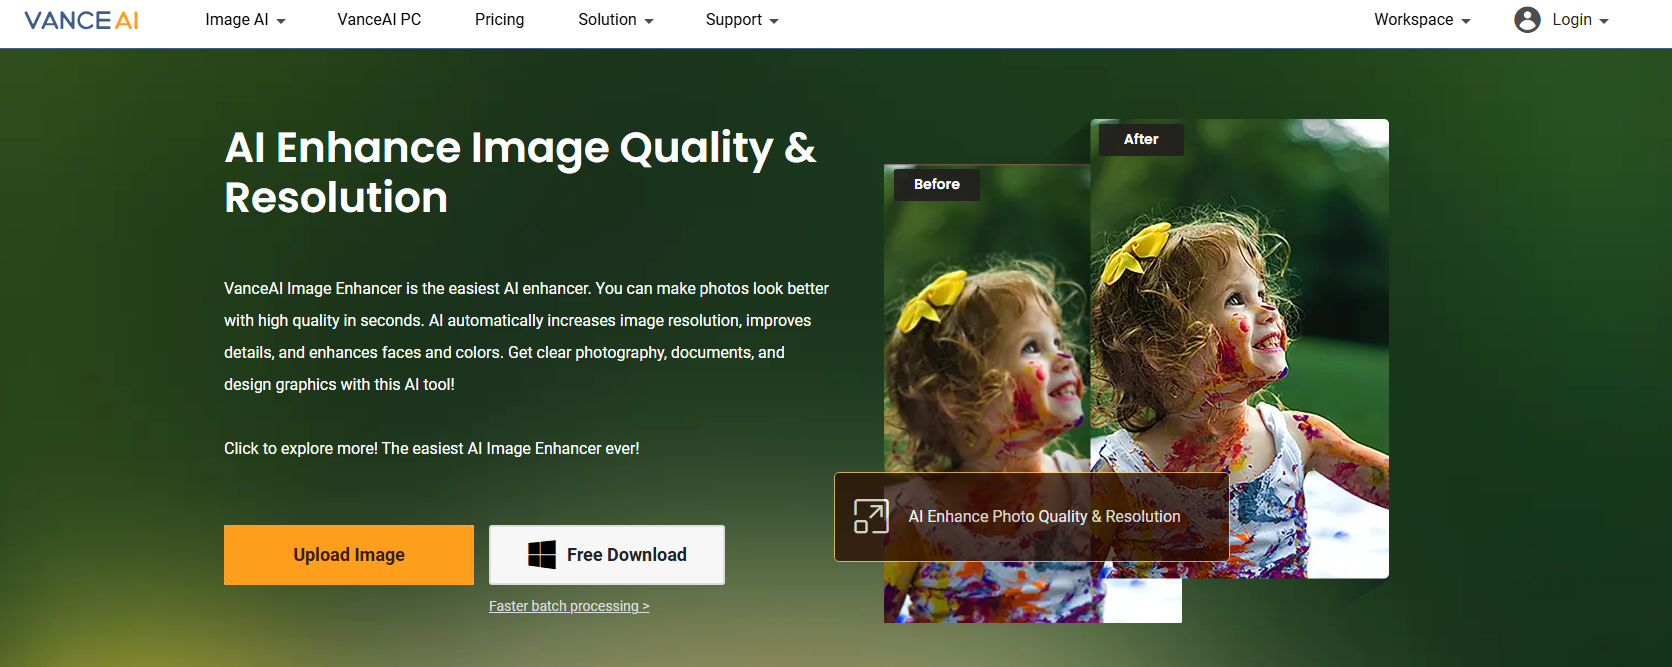The height and width of the screenshot is (667, 1672).
Task: Click the VanceAI logo
Action: pos(82,20)
